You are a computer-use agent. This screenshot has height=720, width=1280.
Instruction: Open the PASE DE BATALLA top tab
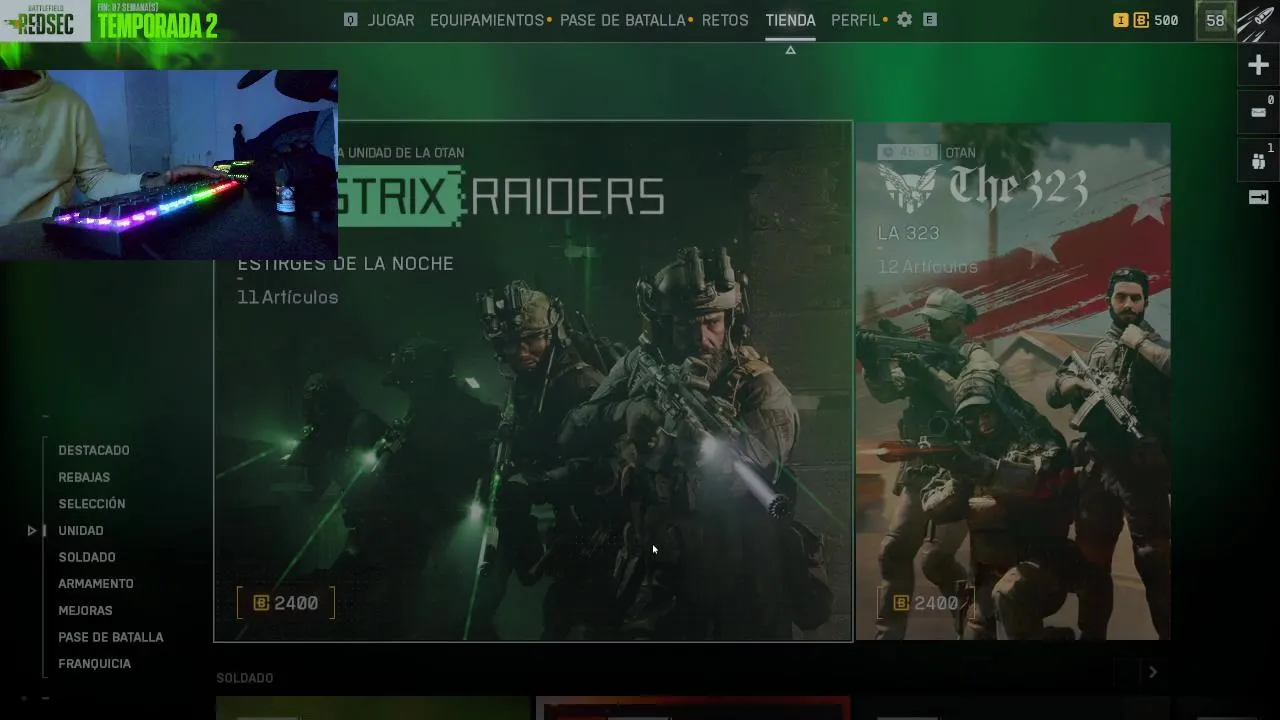(x=622, y=20)
